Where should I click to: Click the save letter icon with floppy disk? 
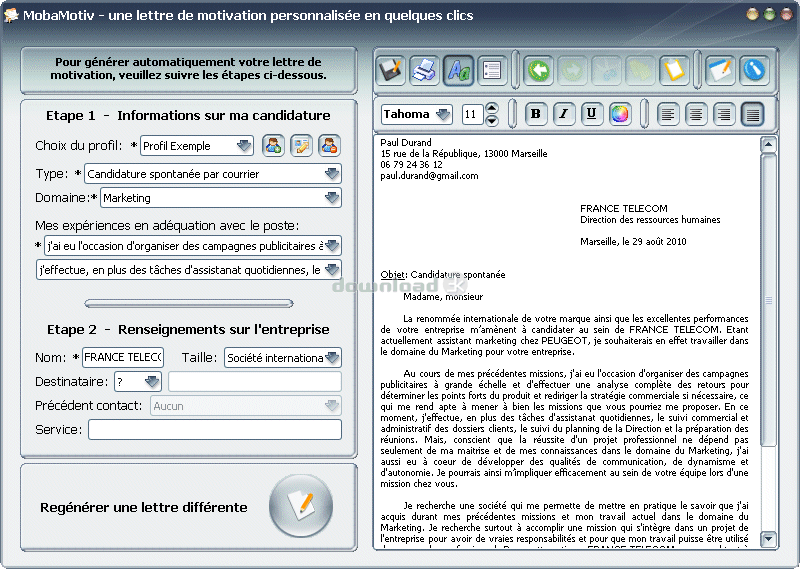click(391, 70)
